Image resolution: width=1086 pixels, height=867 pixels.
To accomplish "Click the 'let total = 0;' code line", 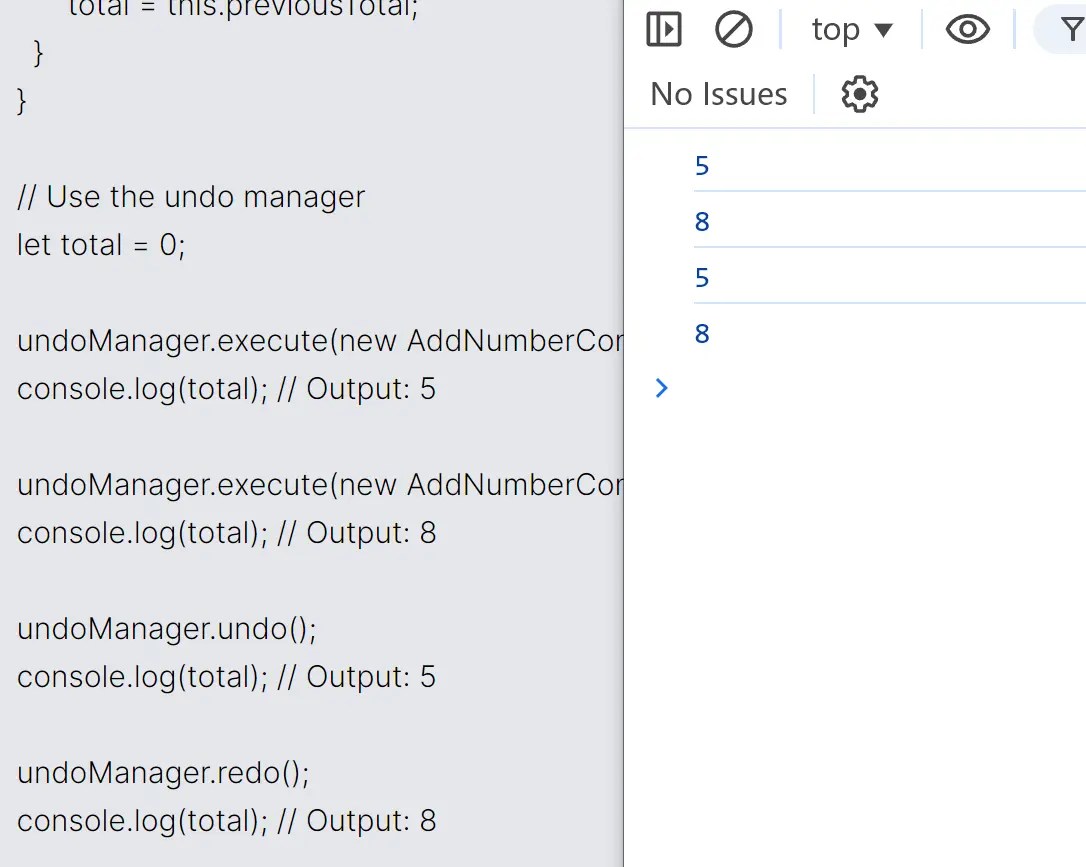I will [102, 245].
